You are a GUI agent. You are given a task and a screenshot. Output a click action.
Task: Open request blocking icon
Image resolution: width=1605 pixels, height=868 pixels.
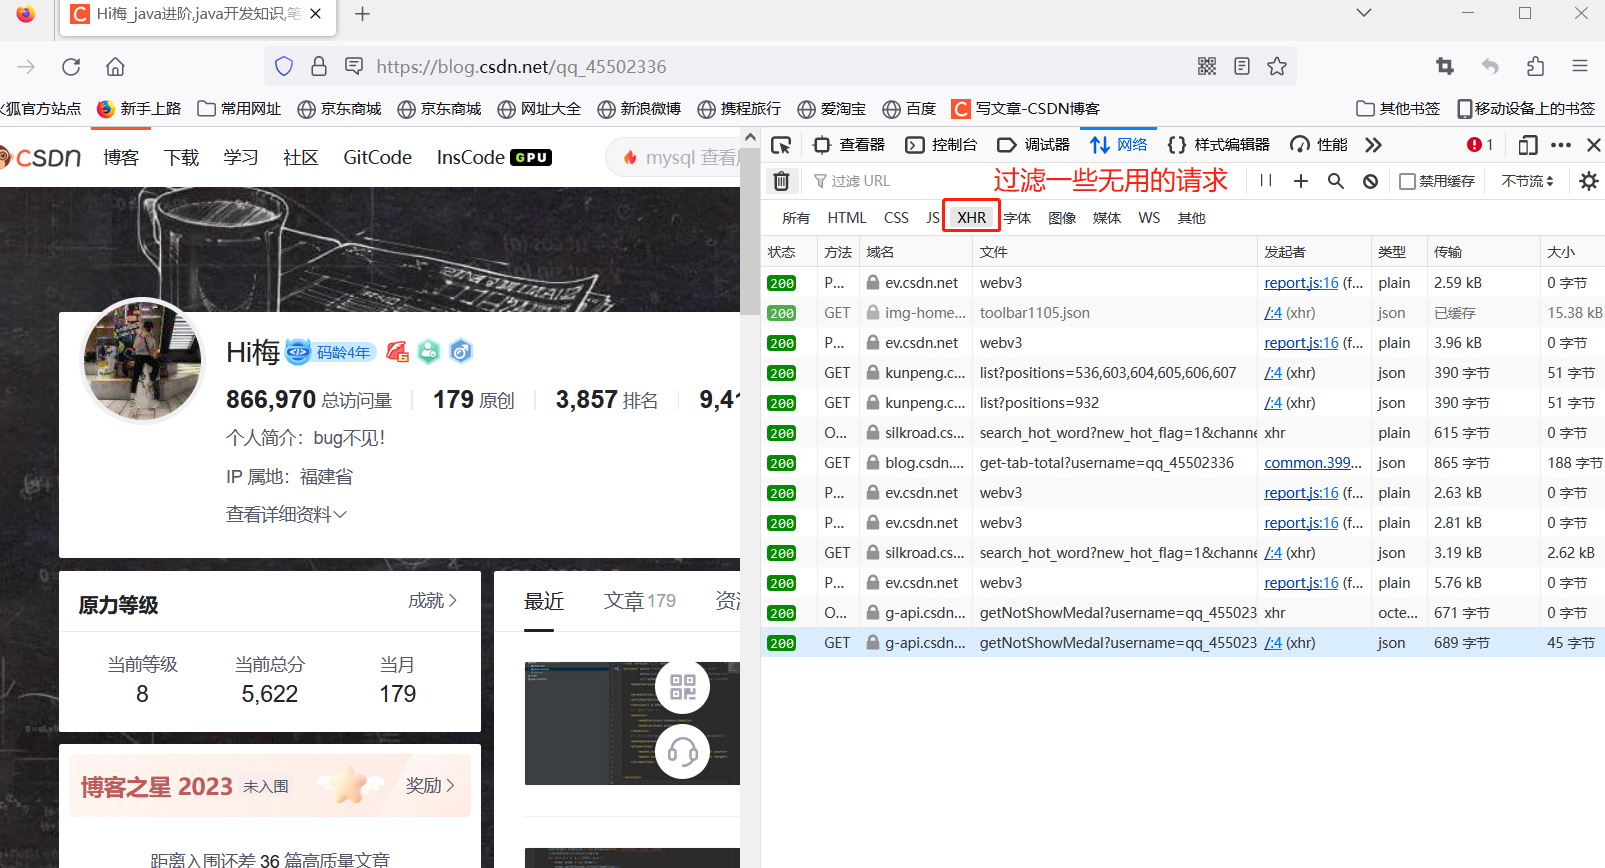pyautogui.click(x=1371, y=181)
